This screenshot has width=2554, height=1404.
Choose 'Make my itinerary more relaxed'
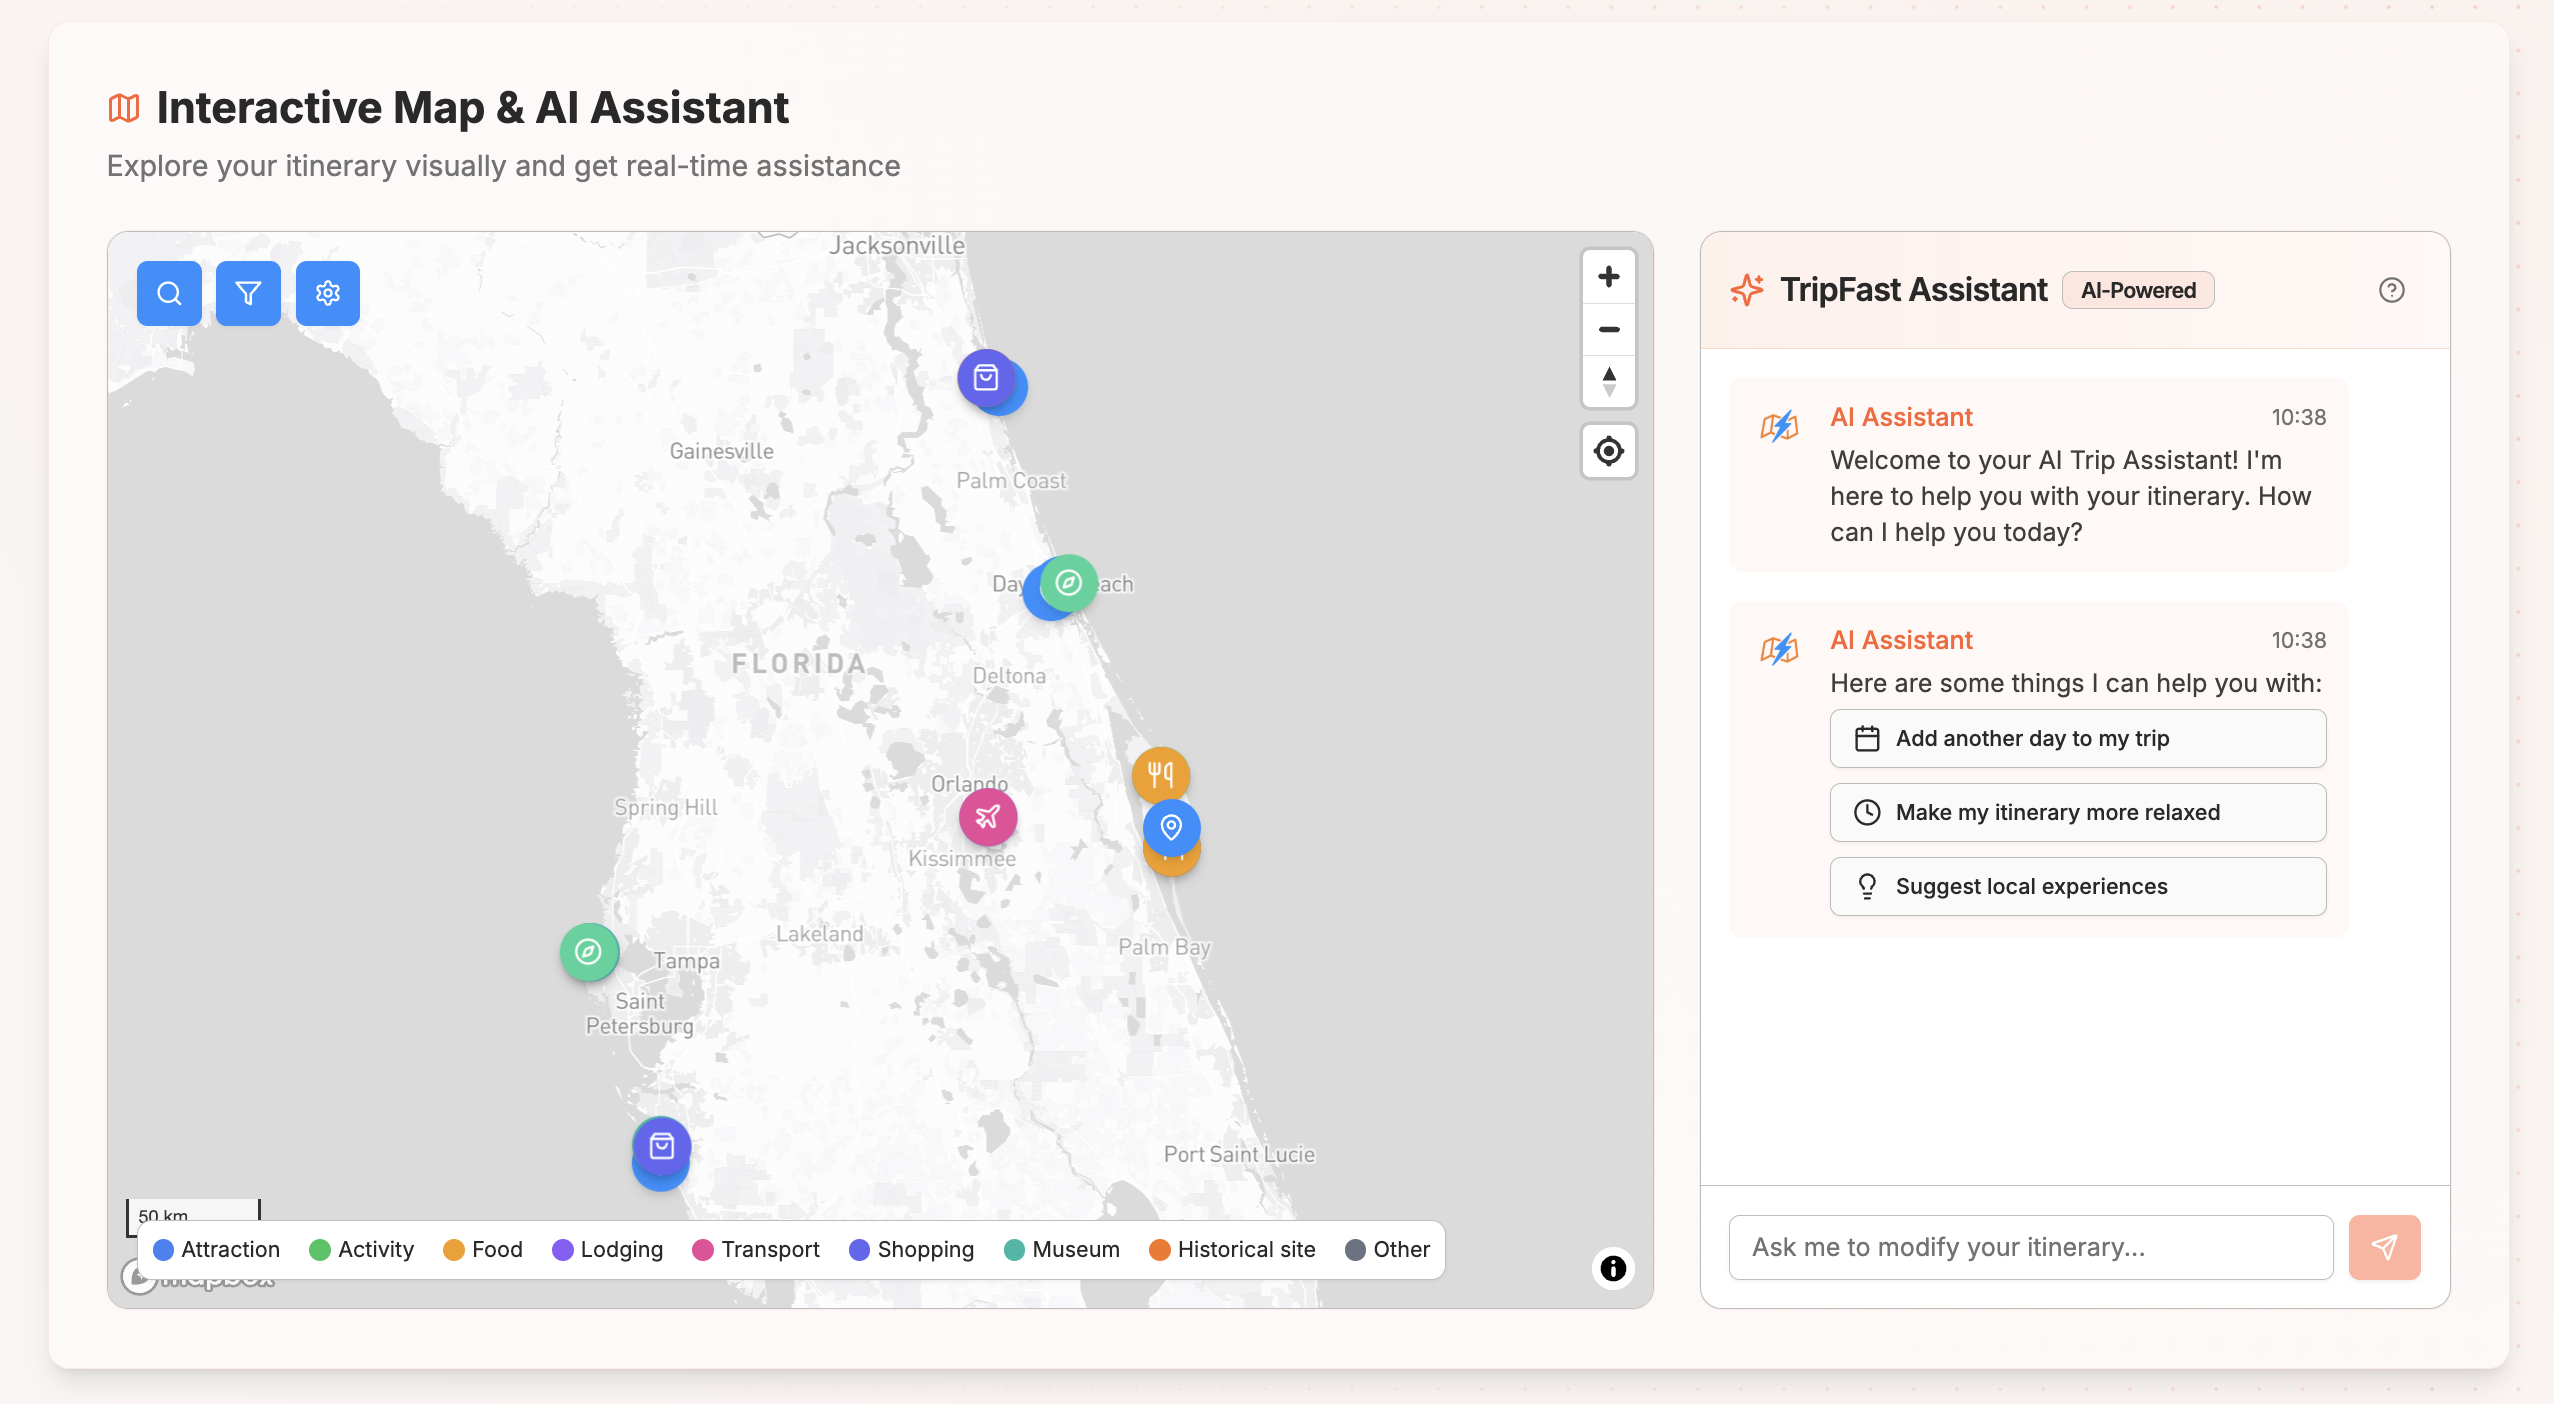pos(2077,812)
